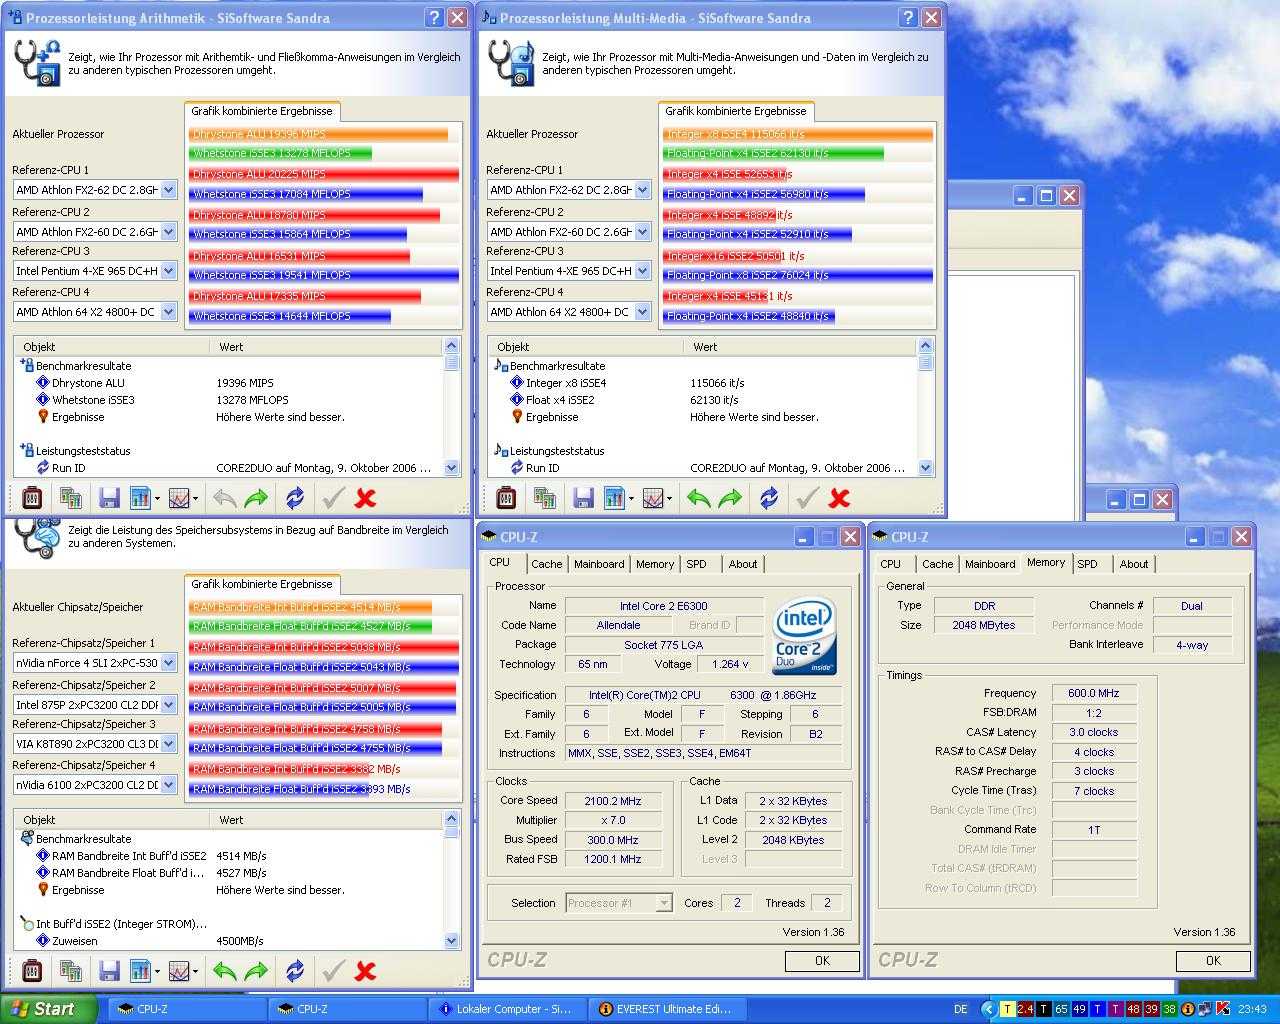Click green forward arrow in Arithmetik window toolbar
Viewport: 1280px width, 1024px height.
[x=256, y=497]
